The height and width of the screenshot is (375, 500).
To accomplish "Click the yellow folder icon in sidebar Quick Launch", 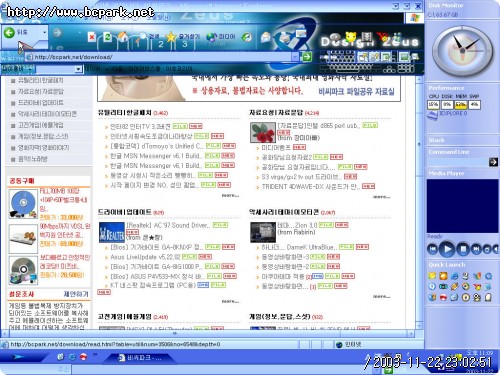I will (432, 276).
